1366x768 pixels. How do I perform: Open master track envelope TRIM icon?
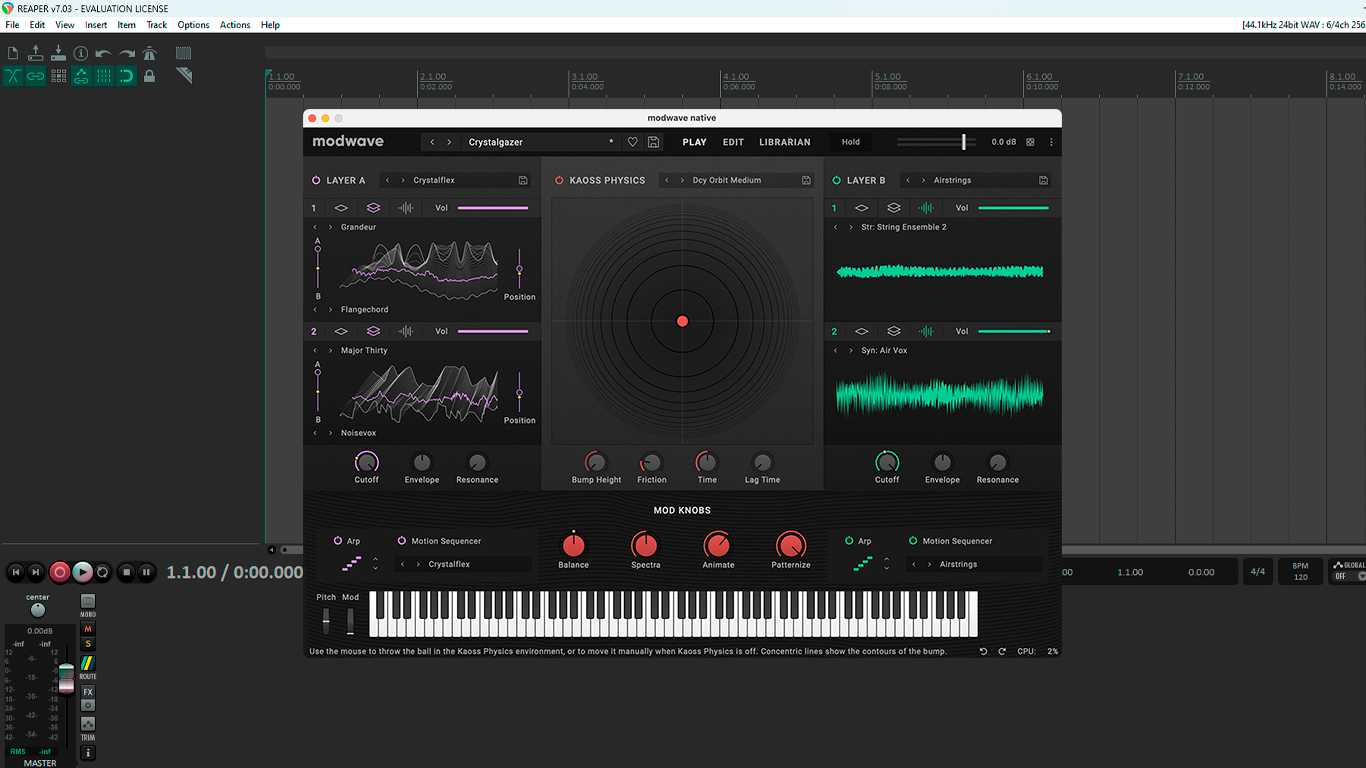click(88, 724)
